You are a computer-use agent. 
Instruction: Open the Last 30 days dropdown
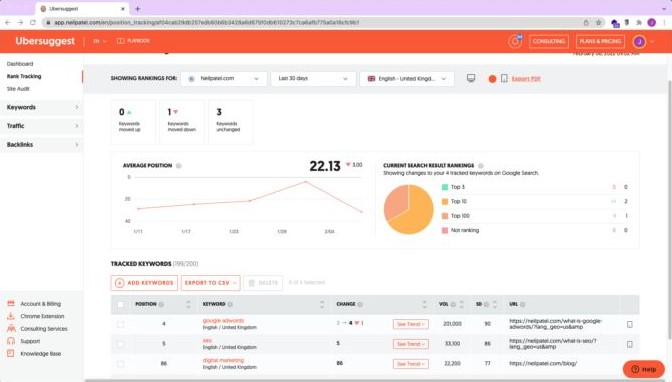(x=313, y=79)
